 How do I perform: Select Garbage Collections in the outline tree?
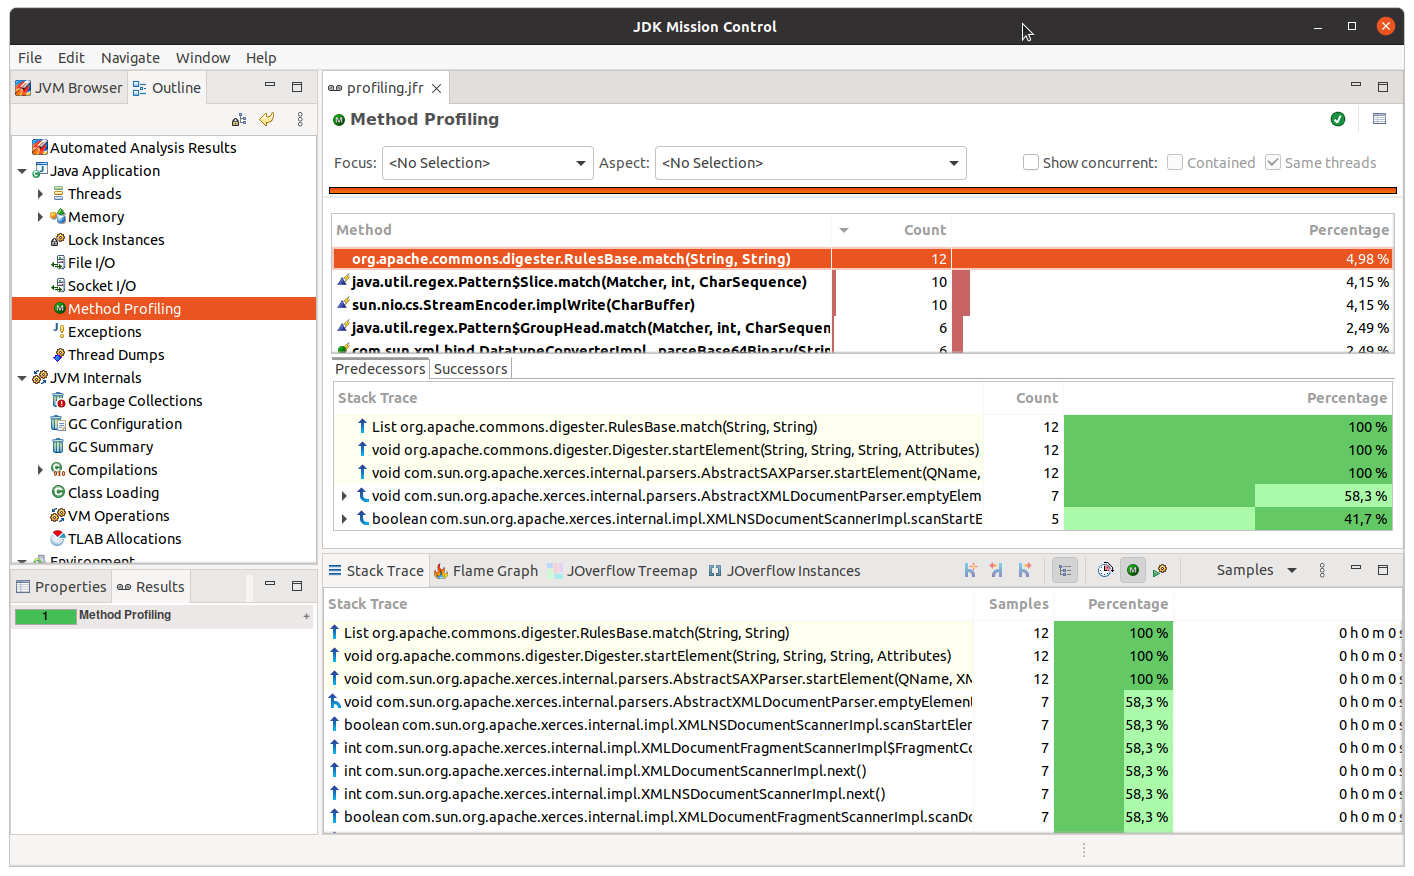135,401
